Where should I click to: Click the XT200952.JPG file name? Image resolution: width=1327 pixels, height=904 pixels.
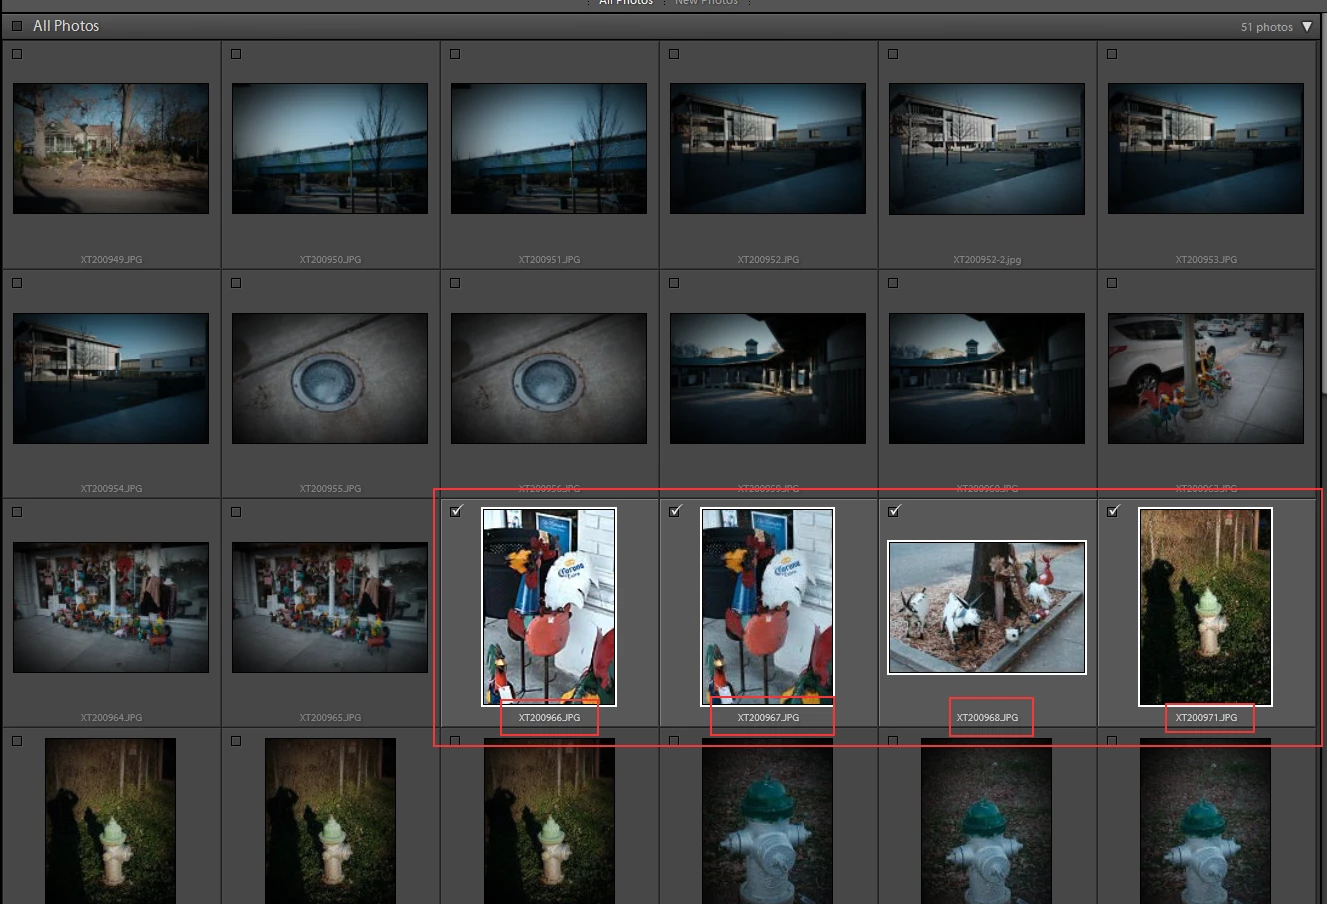768,260
